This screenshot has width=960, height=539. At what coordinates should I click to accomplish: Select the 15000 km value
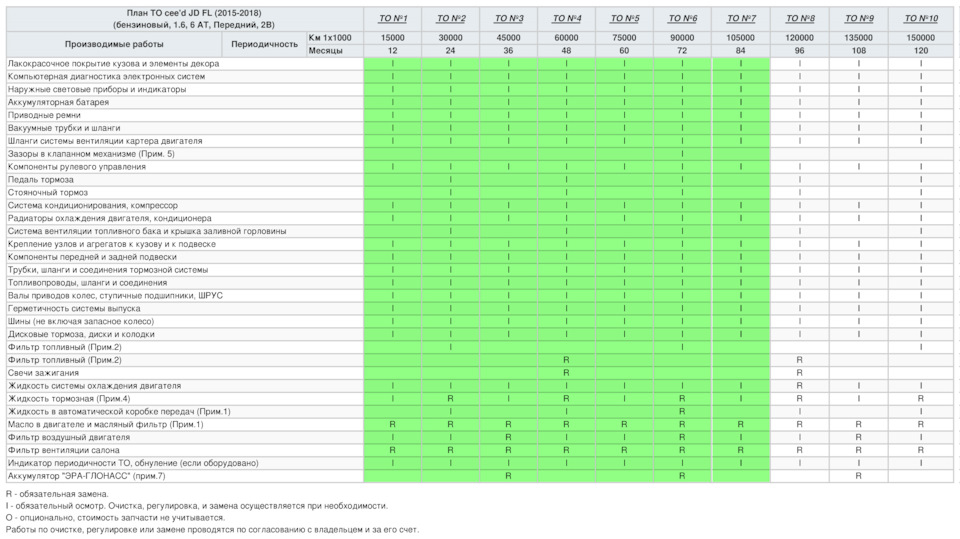pos(392,37)
